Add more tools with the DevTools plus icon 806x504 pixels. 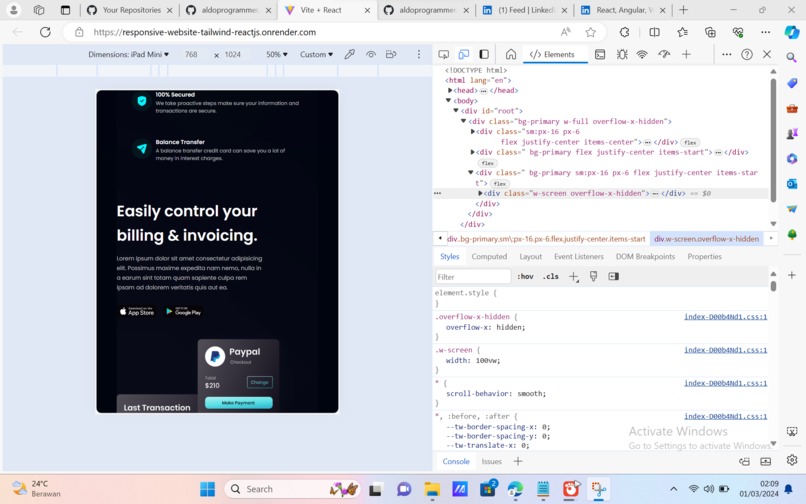[x=686, y=55]
